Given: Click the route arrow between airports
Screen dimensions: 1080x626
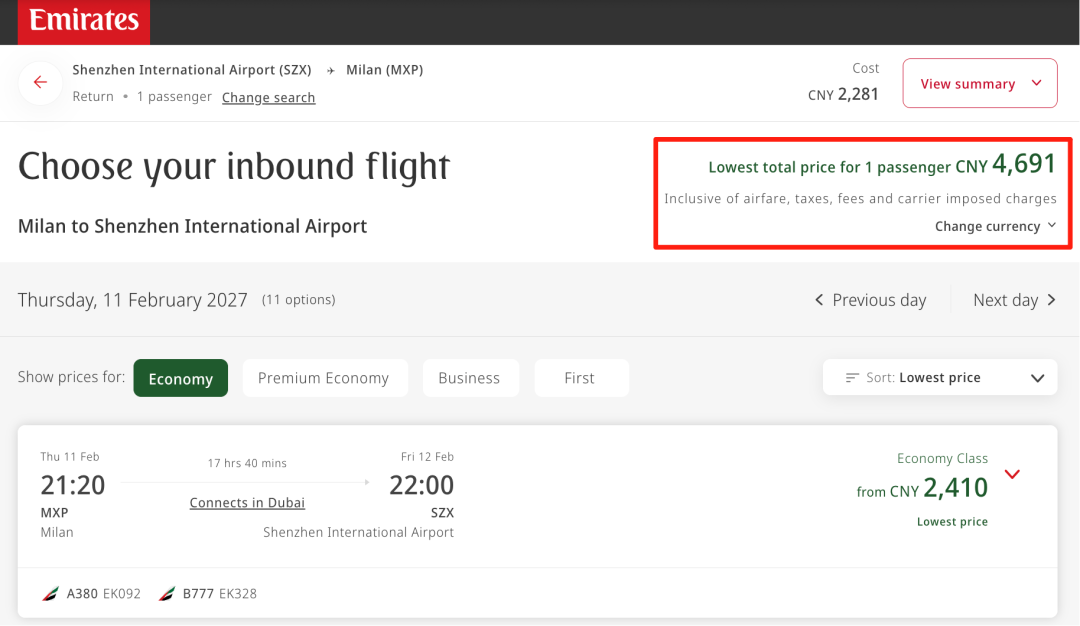Looking at the screenshot, I should click(x=330, y=71).
